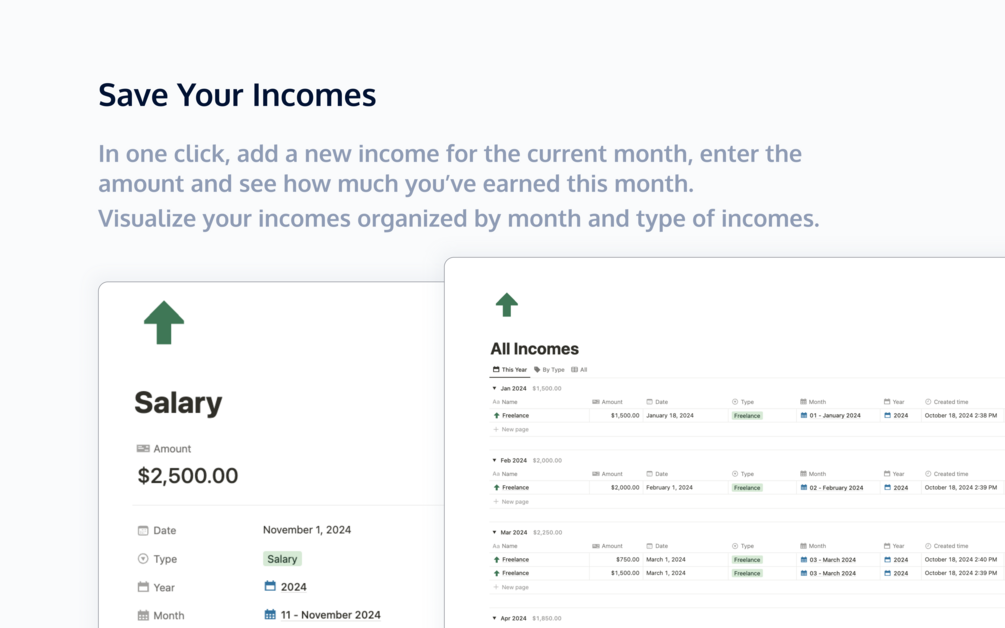Collapse the Apr 2024 group
The image size is (1005, 628).
[494, 618]
